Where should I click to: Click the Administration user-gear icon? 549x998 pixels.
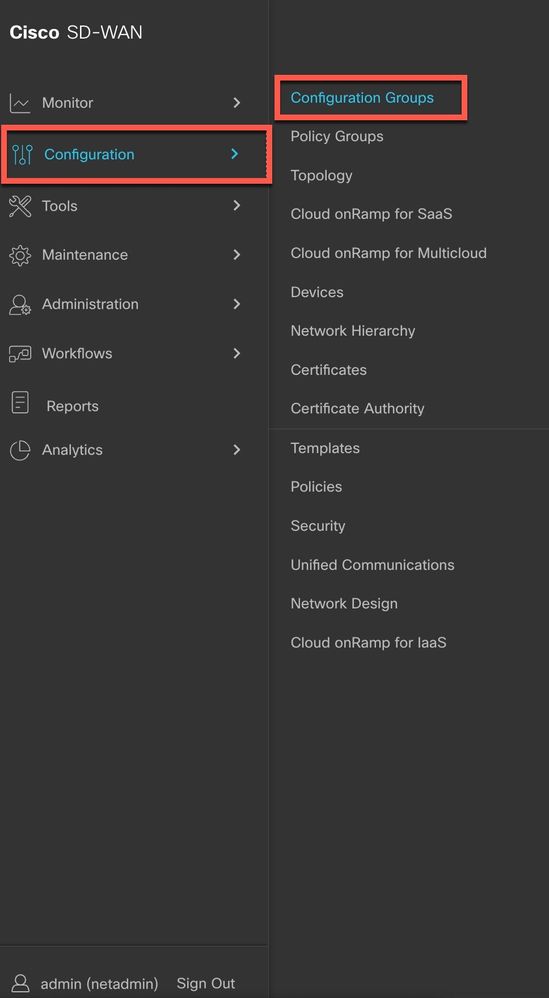(x=20, y=304)
